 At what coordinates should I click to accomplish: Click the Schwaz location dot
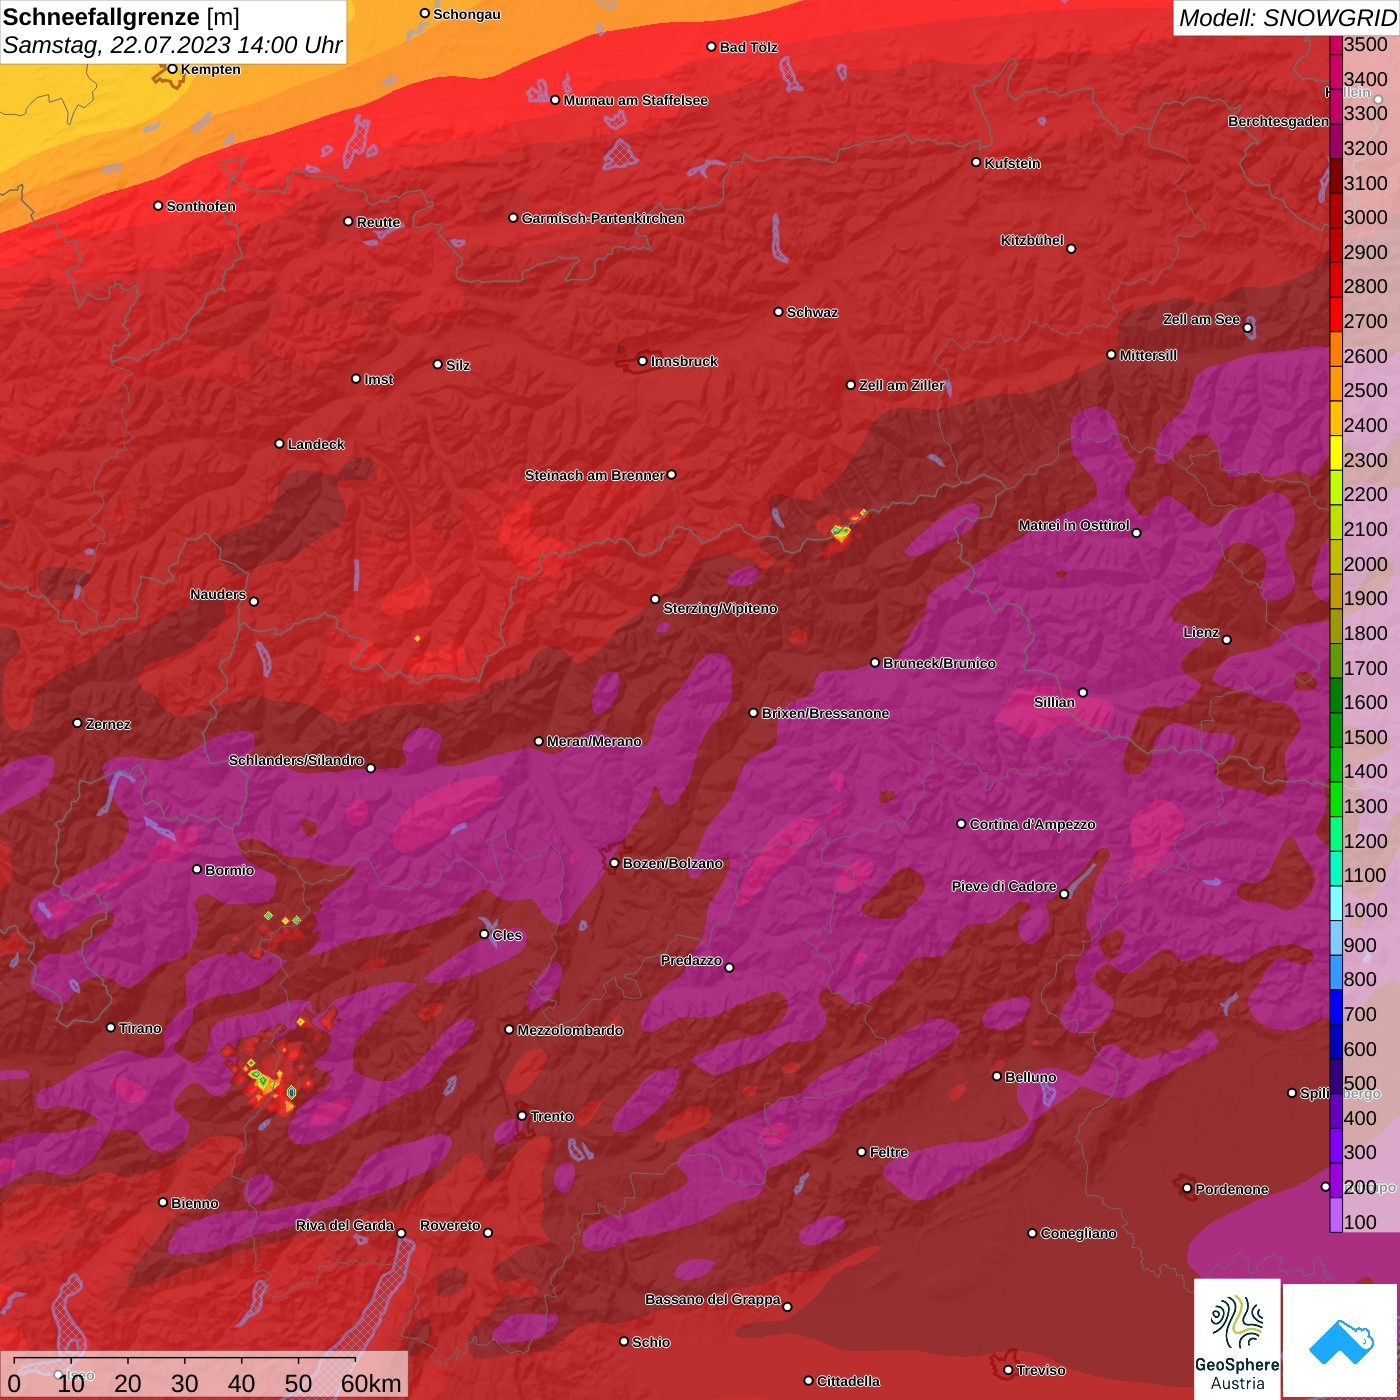[778, 312]
